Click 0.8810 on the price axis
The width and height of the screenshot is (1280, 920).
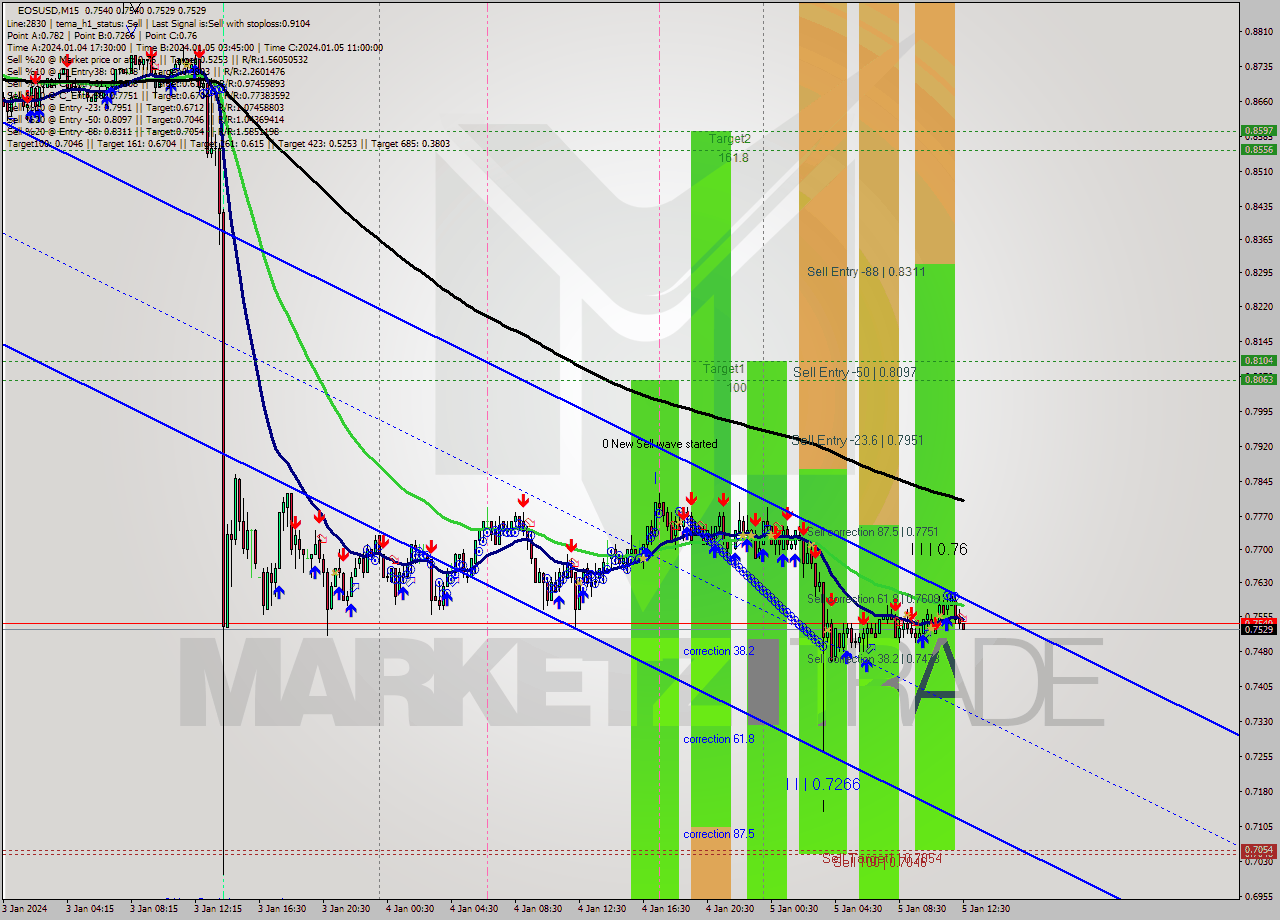tap(1258, 32)
